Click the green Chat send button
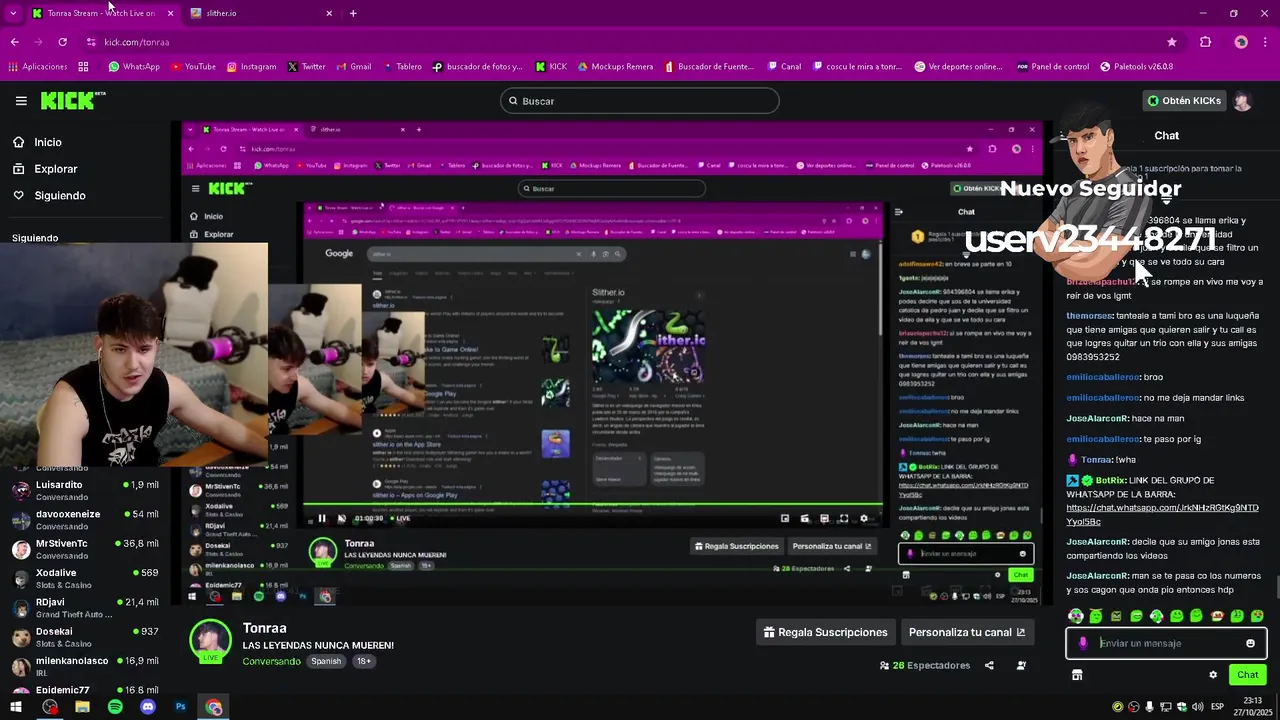Image resolution: width=1280 pixels, height=720 pixels. click(1247, 675)
